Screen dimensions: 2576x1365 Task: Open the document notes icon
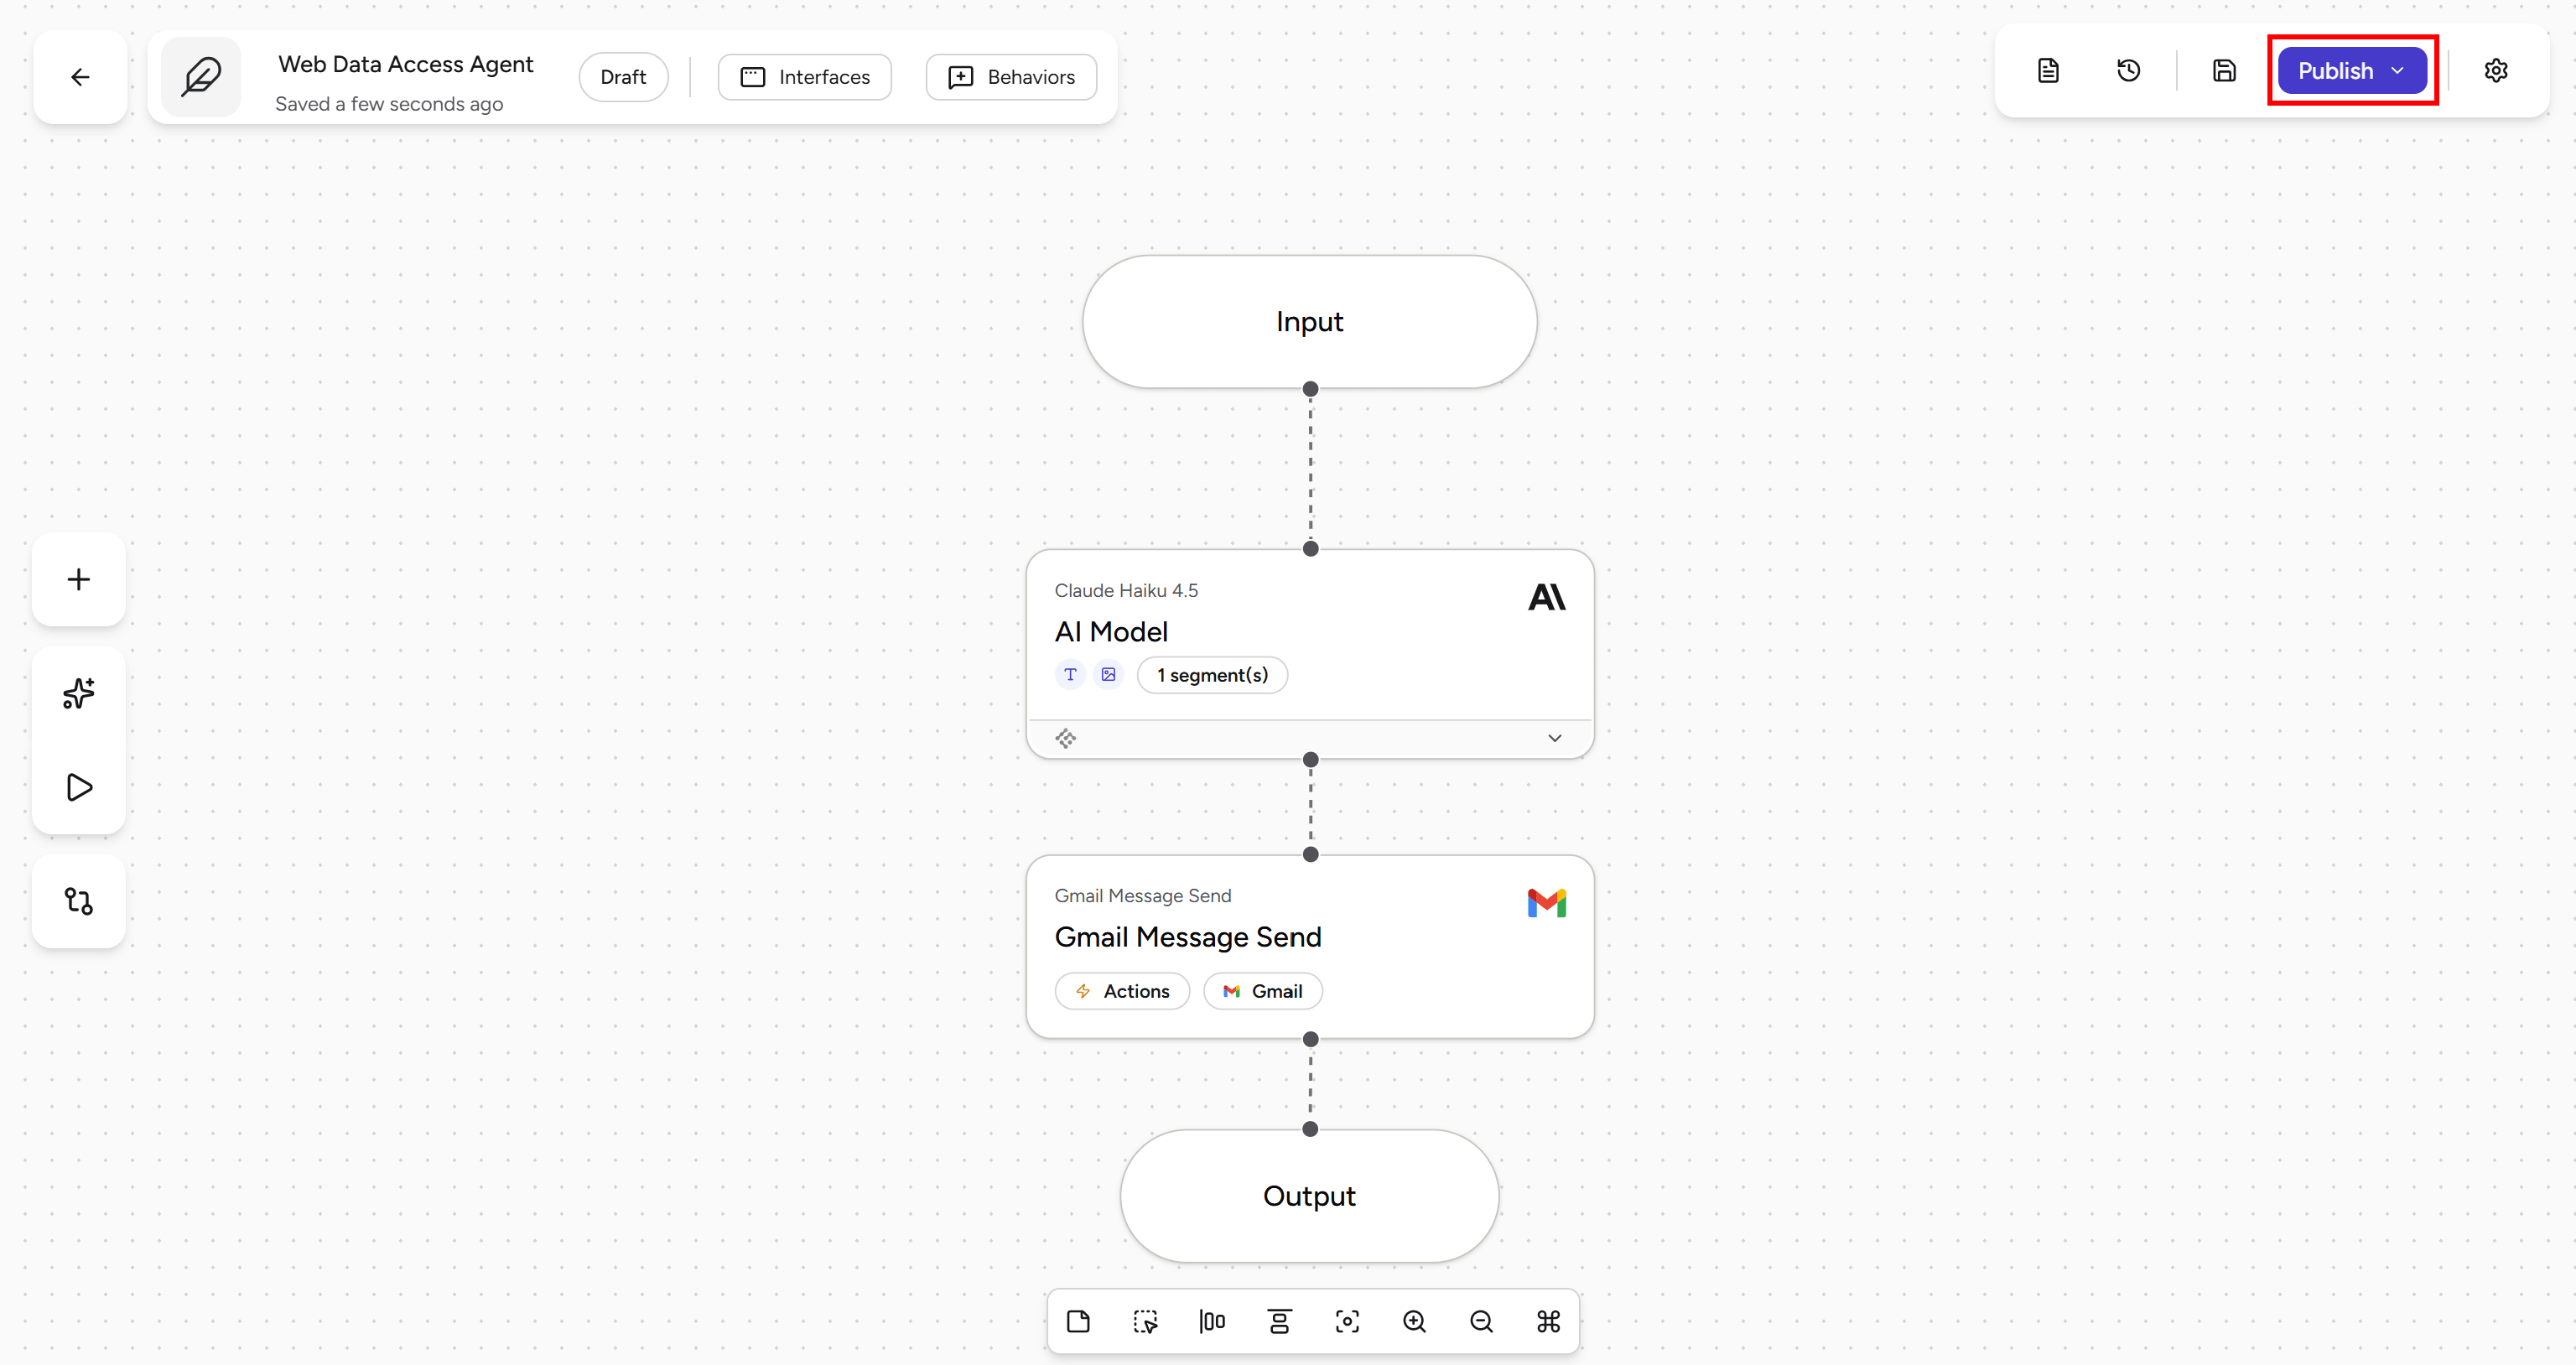(x=2048, y=71)
